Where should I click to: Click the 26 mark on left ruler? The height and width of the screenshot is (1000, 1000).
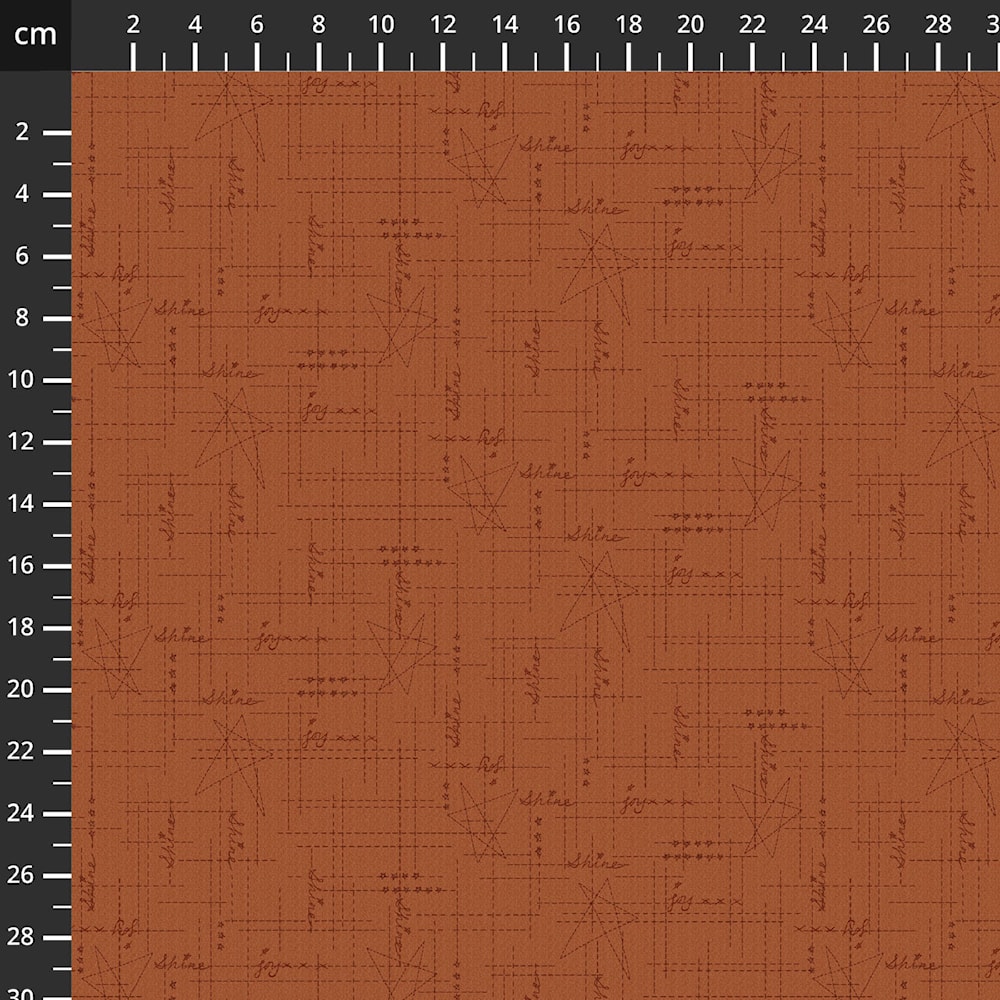(x=24, y=876)
